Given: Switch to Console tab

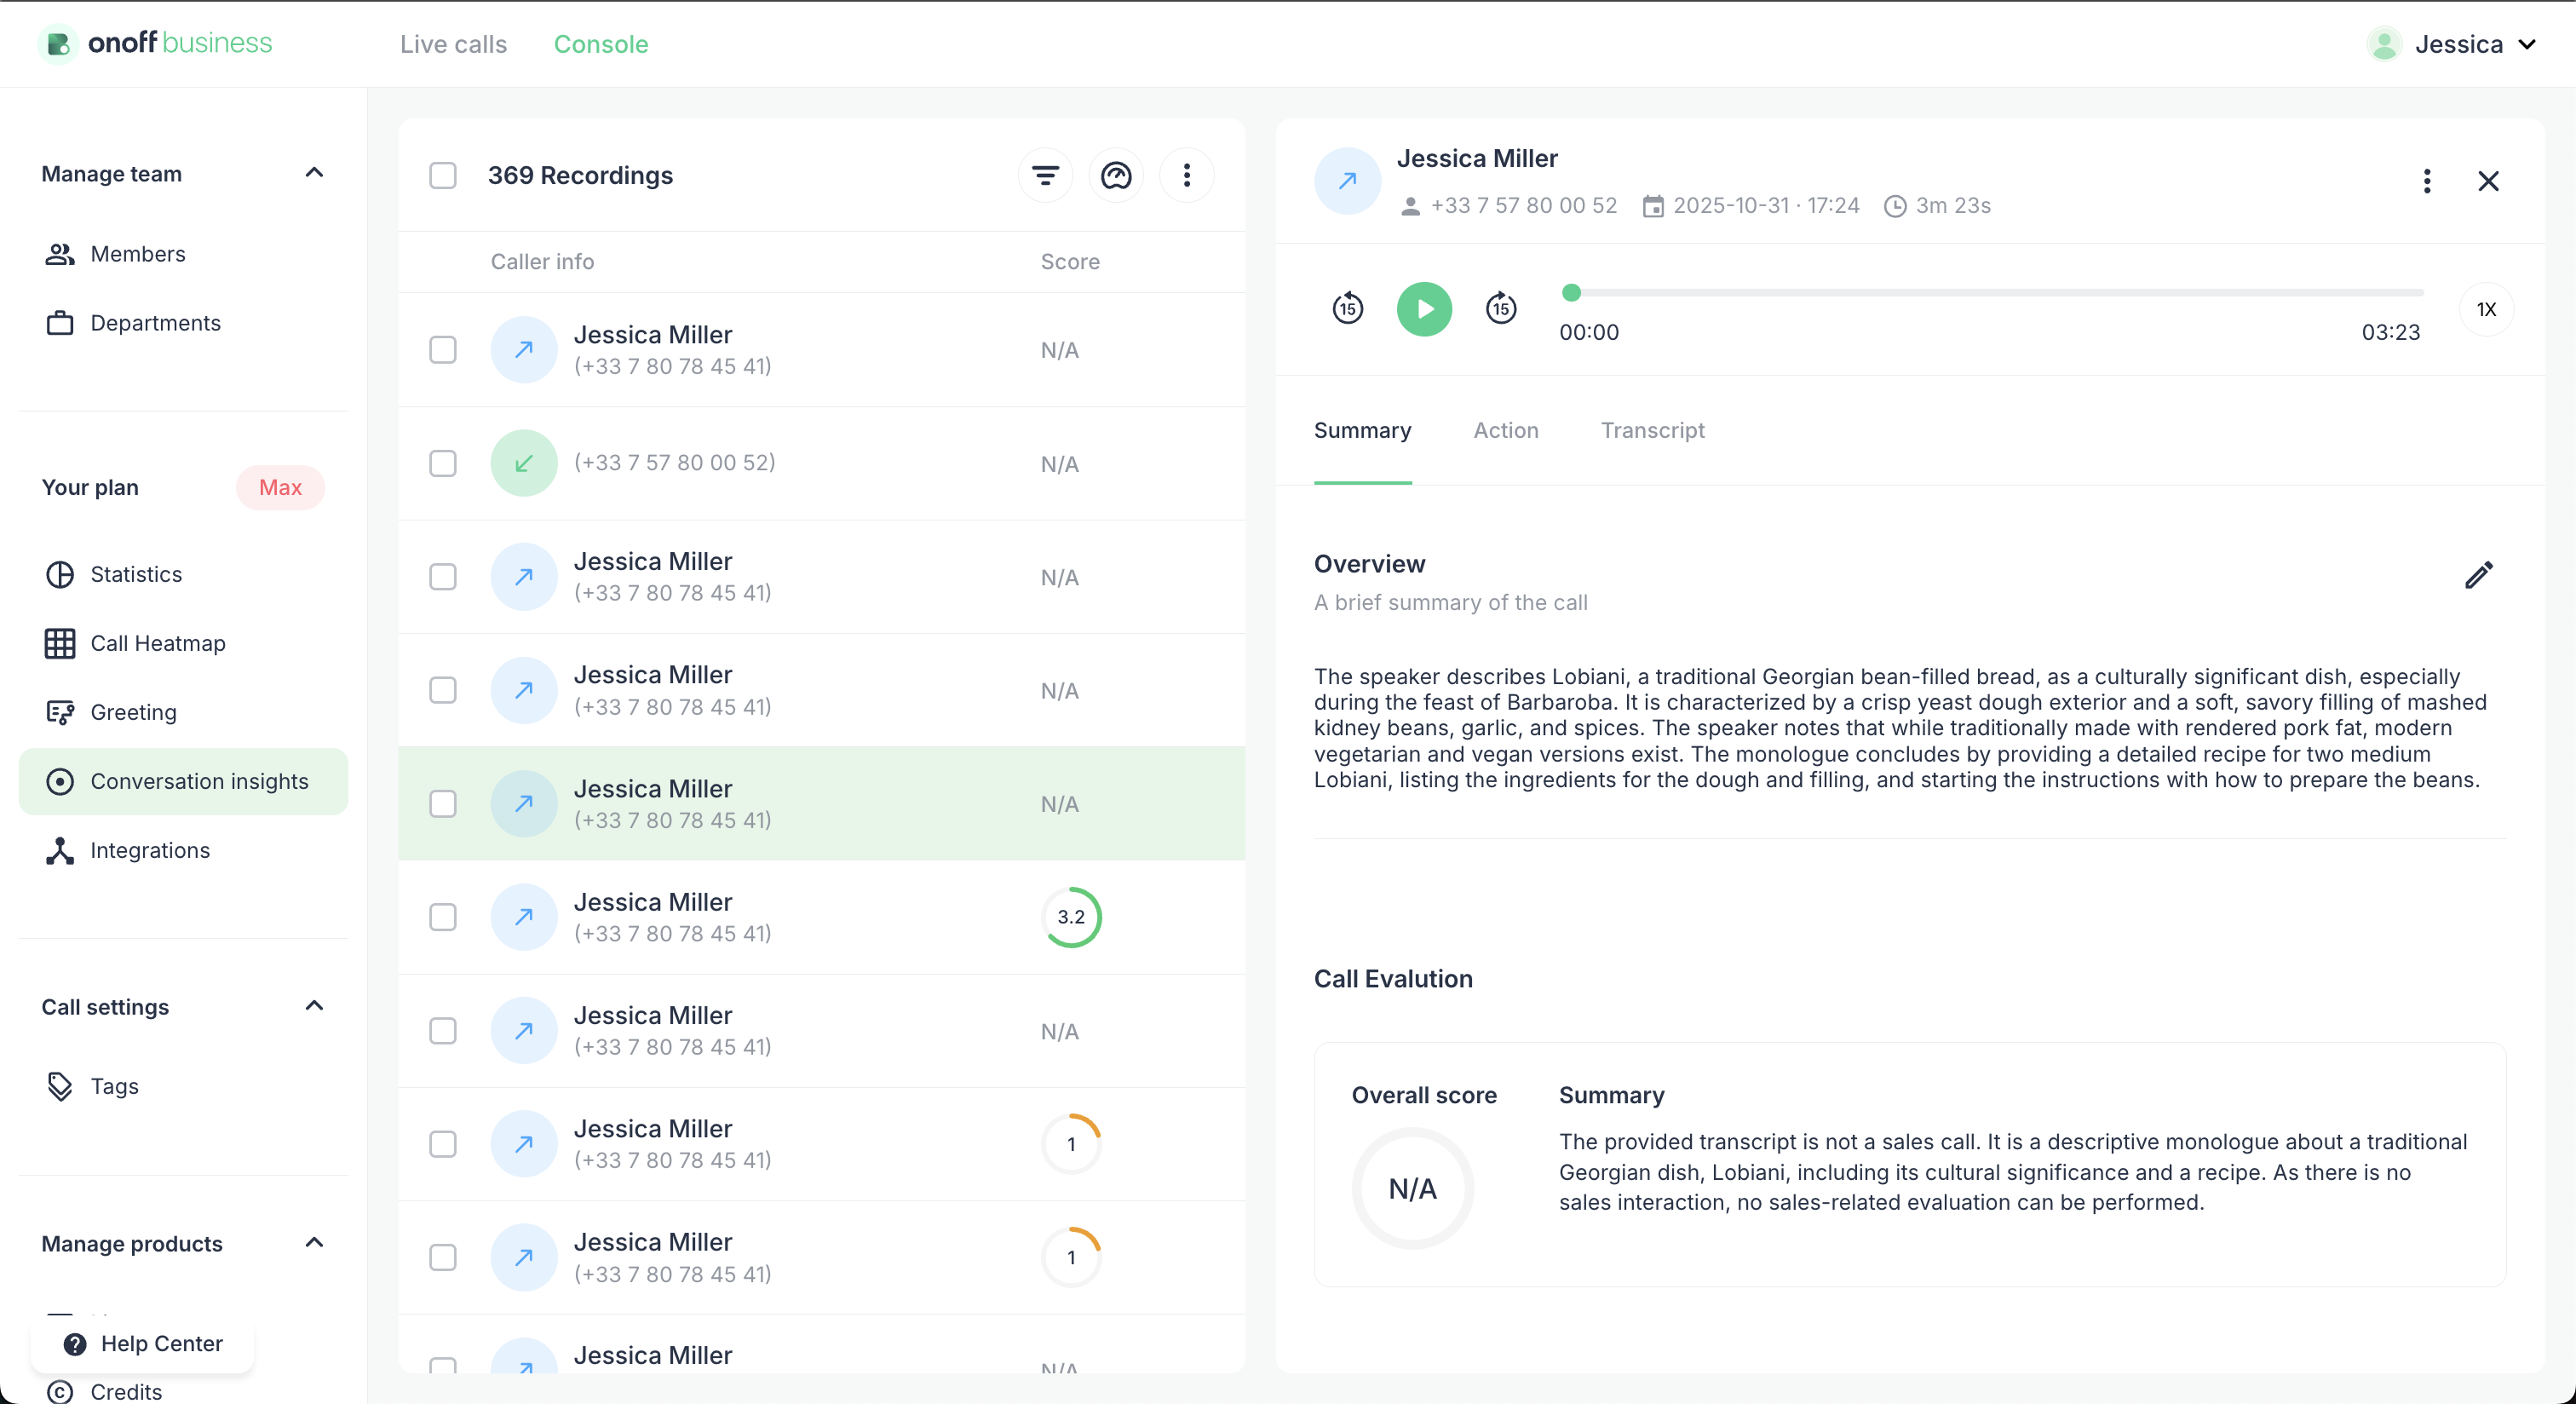Looking at the screenshot, I should coord(601,44).
